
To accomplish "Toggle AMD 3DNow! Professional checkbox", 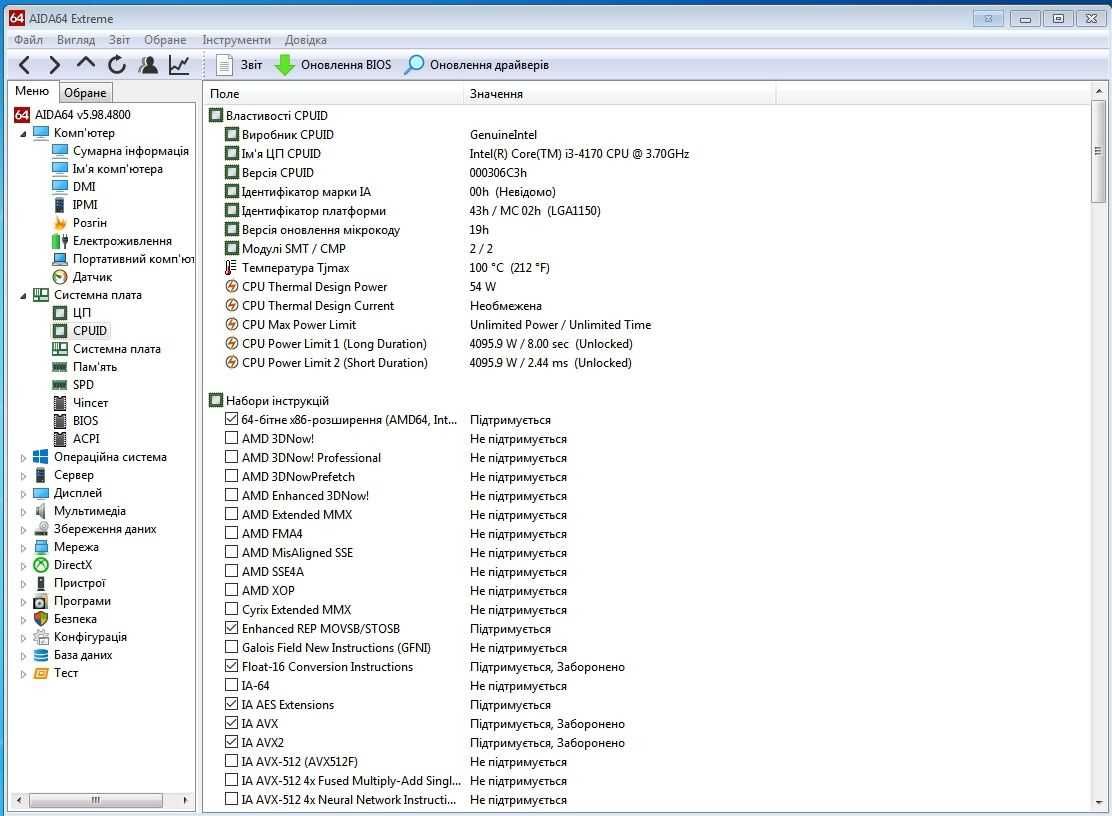I will (x=231, y=457).
